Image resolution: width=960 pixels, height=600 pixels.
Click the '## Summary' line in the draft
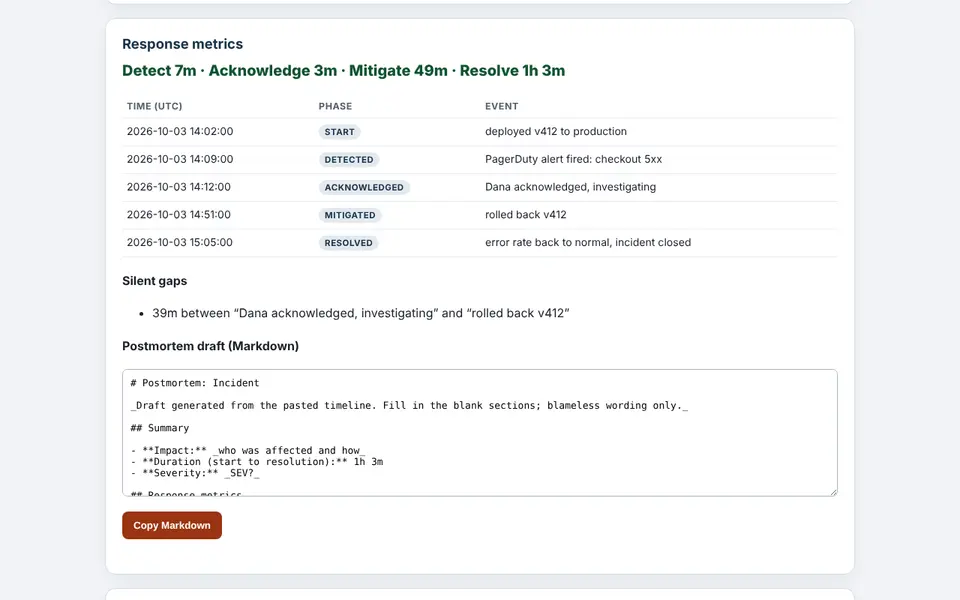(160, 428)
